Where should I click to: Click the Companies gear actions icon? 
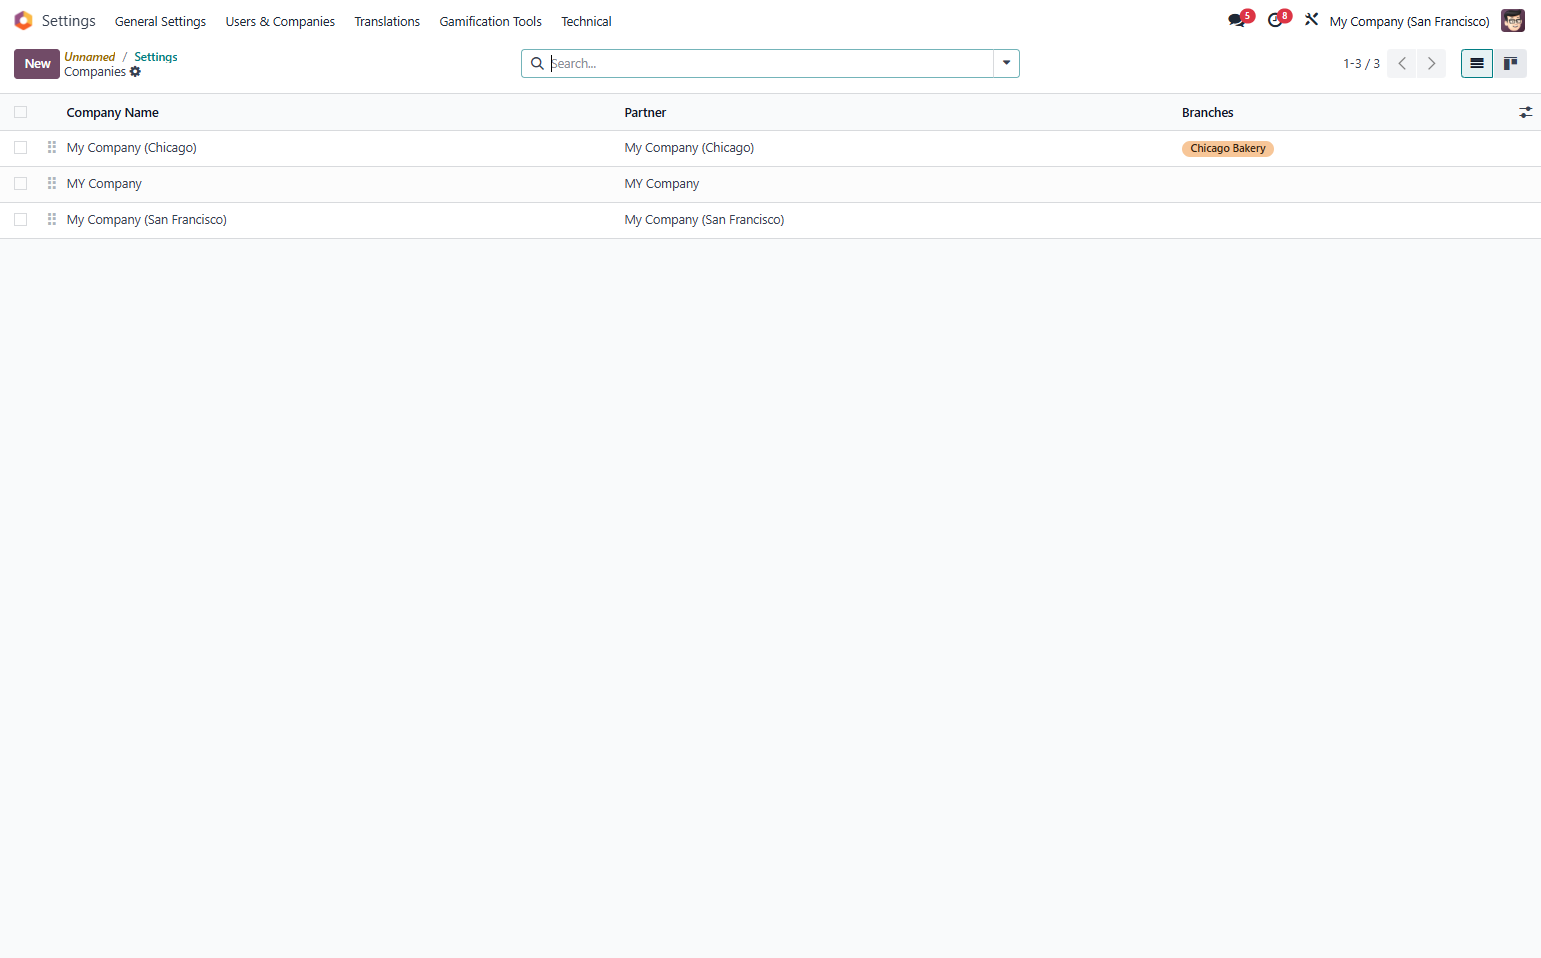click(135, 72)
